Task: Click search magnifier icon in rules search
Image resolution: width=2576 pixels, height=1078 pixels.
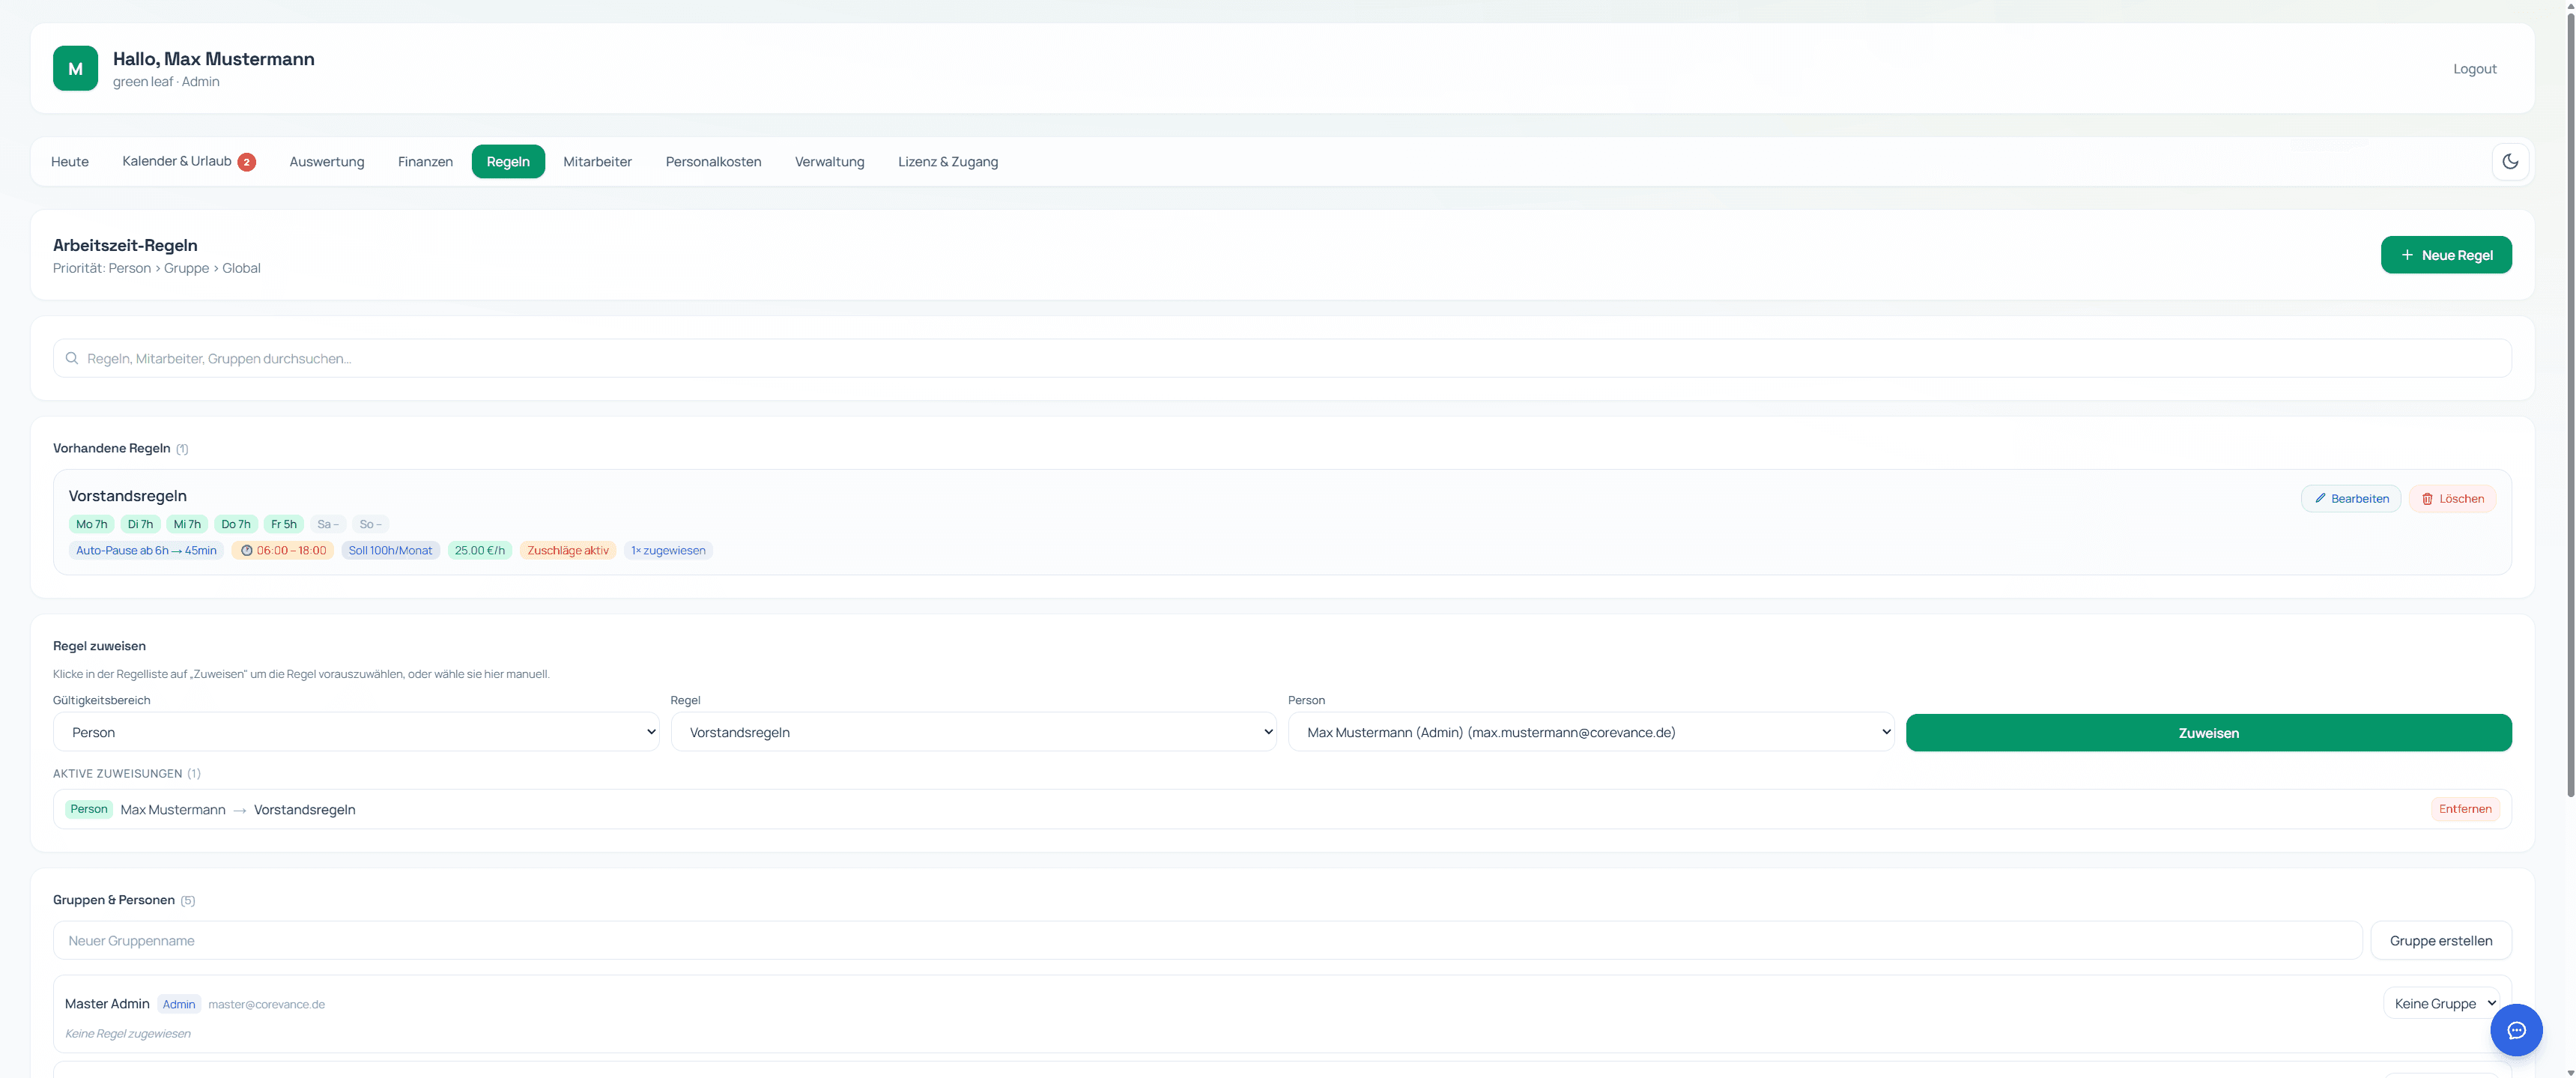Action: pyautogui.click(x=72, y=358)
